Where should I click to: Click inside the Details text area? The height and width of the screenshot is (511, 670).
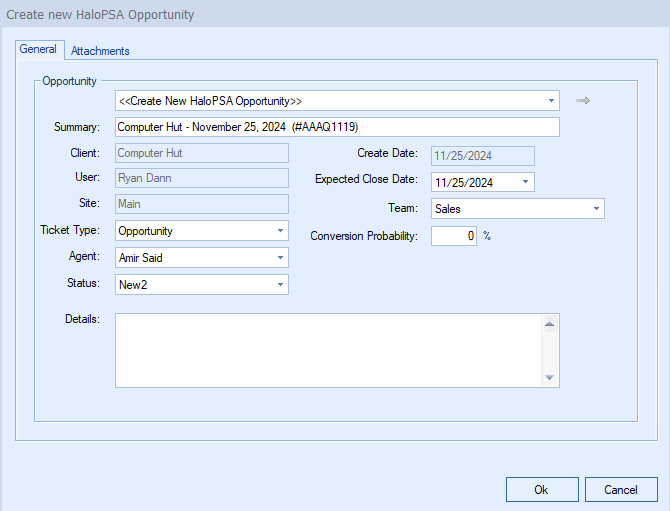coord(327,350)
